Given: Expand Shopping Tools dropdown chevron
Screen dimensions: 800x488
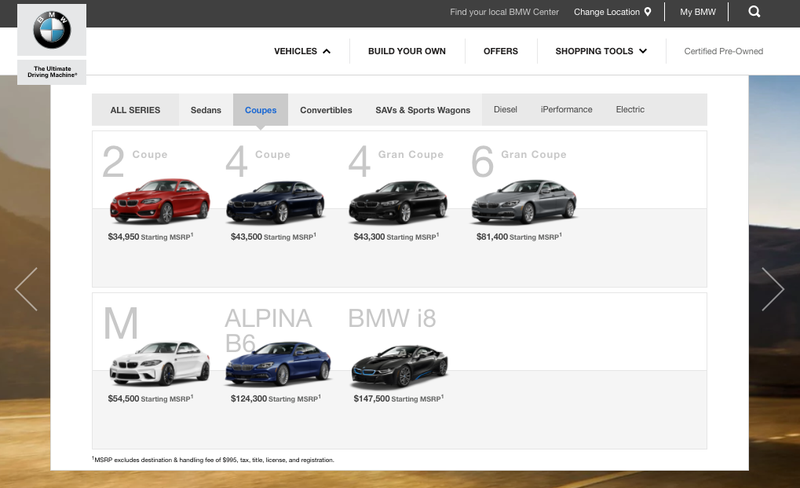Looking at the screenshot, I should 643,51.
